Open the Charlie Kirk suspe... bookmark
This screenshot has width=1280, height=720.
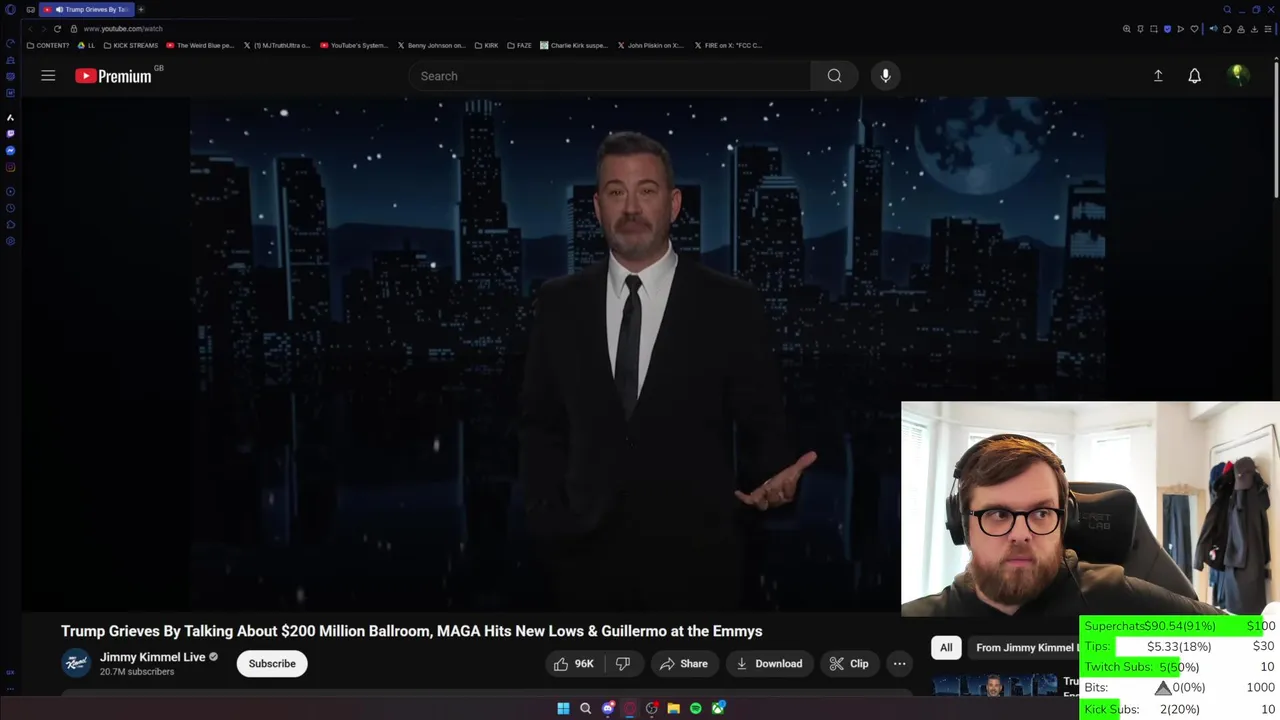pyautogui.click(x=574, y=45)
